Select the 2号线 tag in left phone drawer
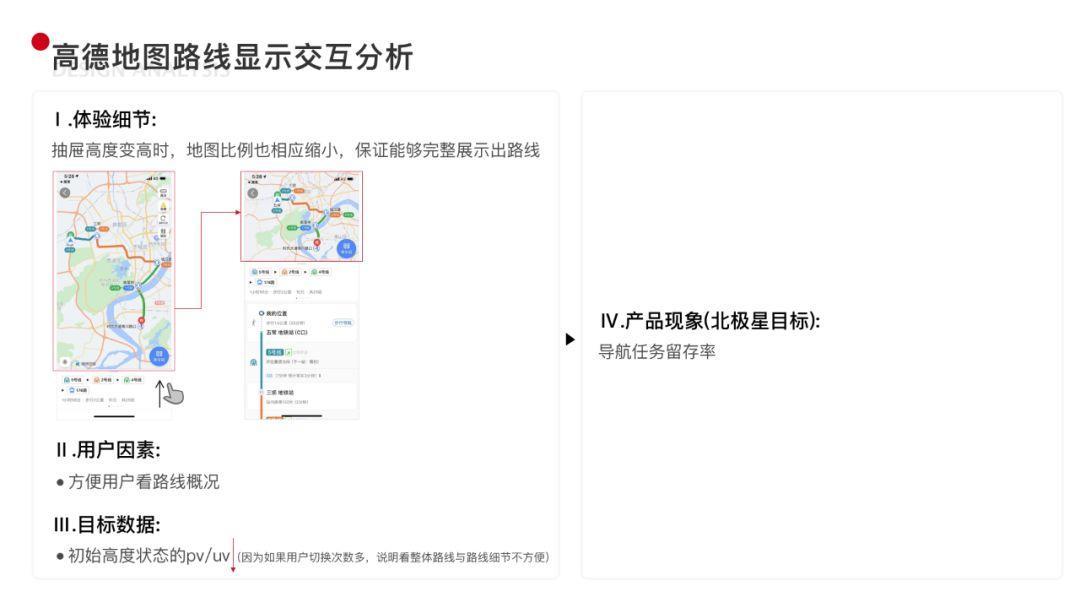The width and height of the screenshot is (1080, 608). (x=103, y=379)
